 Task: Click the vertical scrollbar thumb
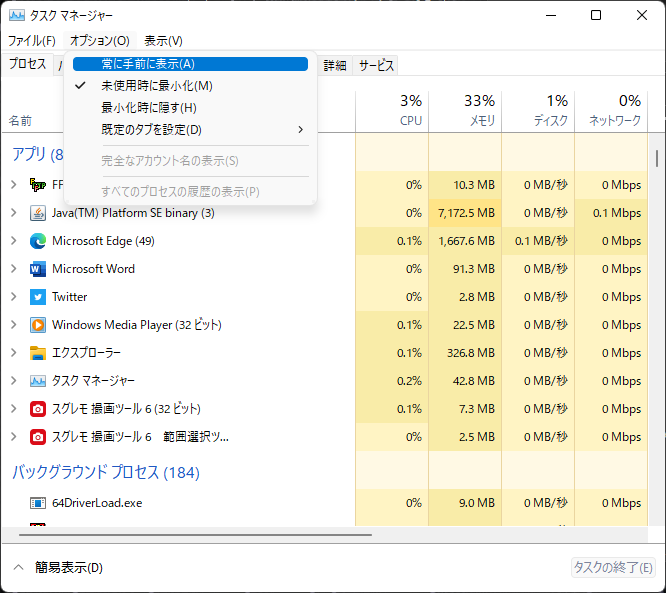(657, 158)
